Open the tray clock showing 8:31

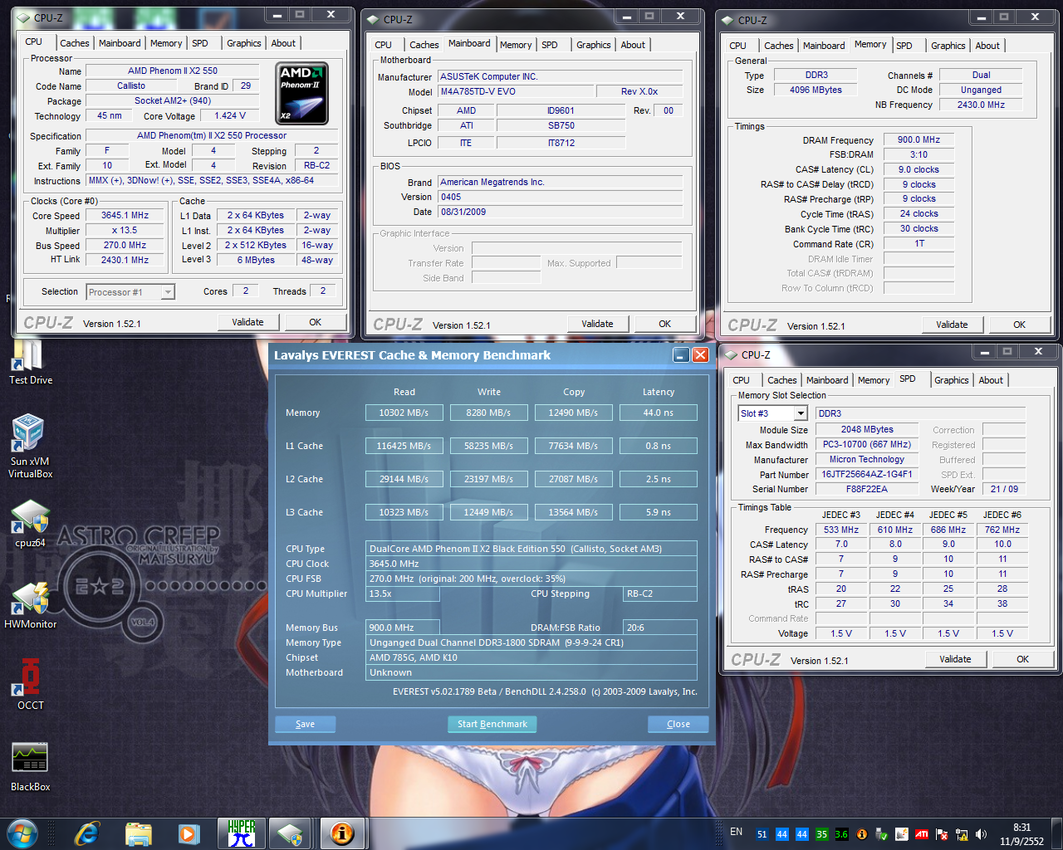tap(1022, 834)
